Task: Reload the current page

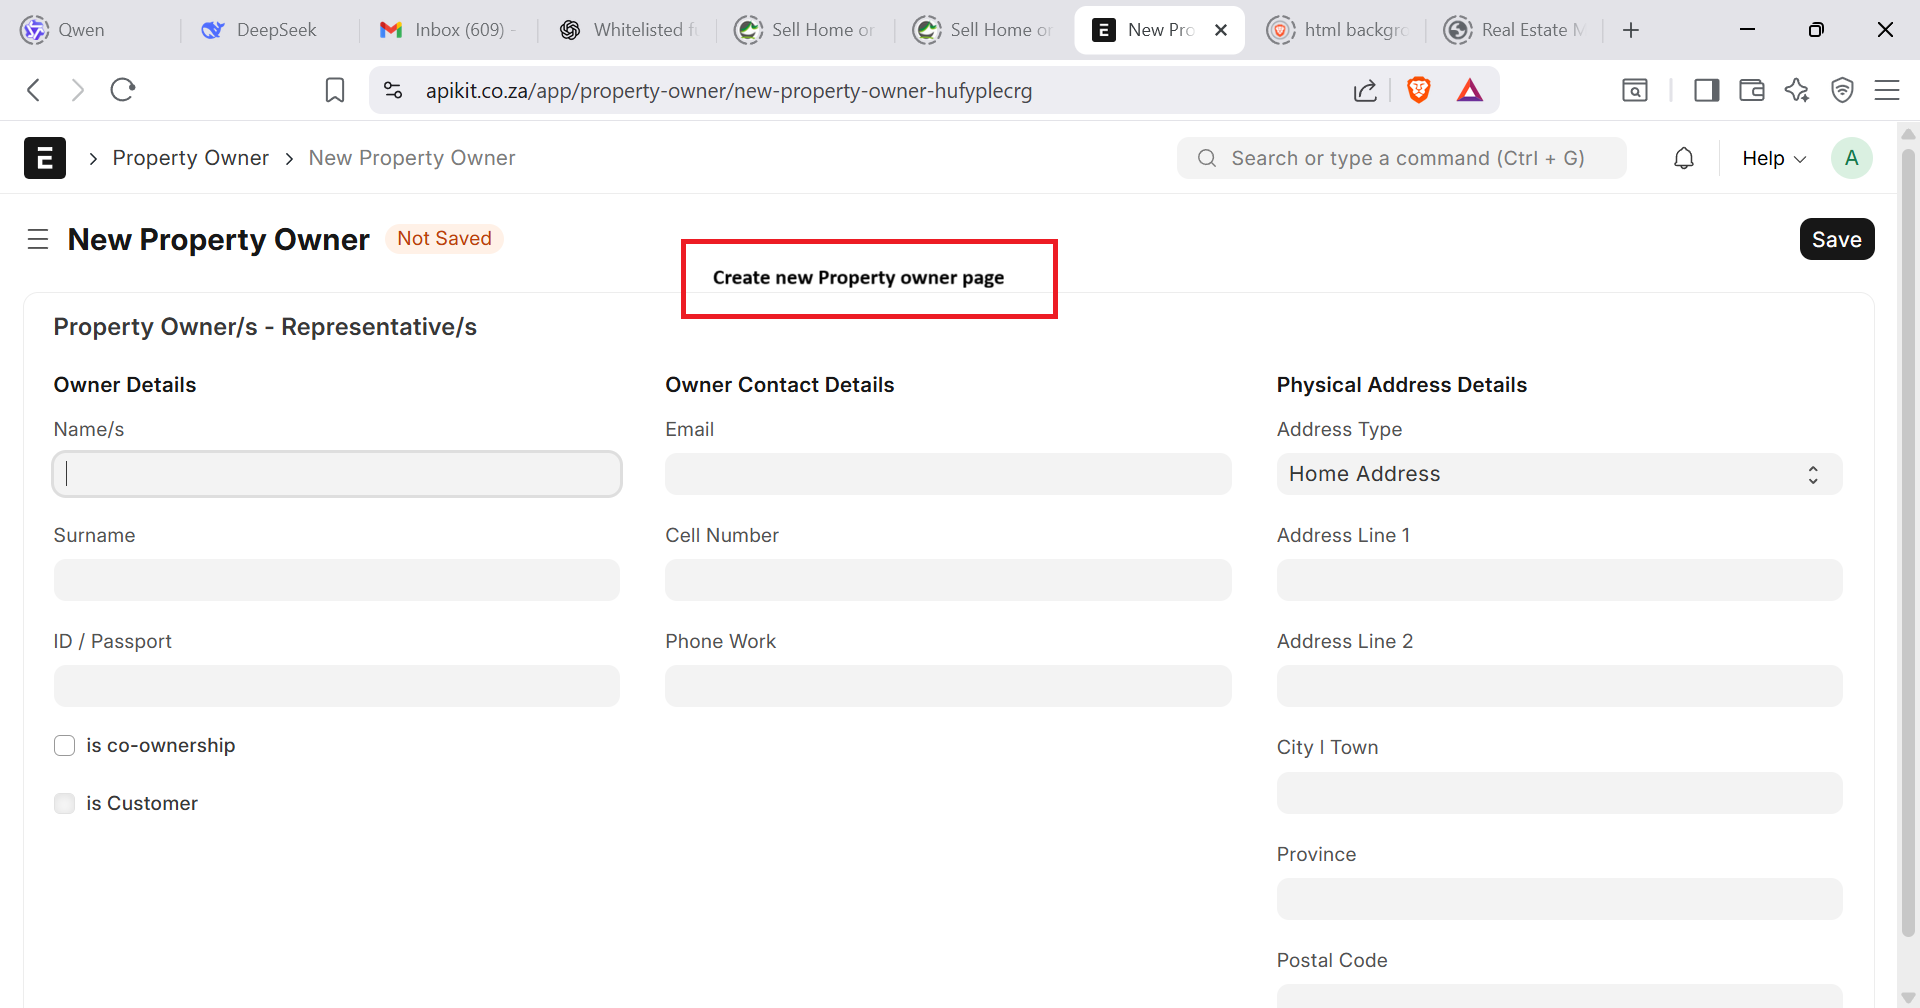Action: (x=123, y=90)
